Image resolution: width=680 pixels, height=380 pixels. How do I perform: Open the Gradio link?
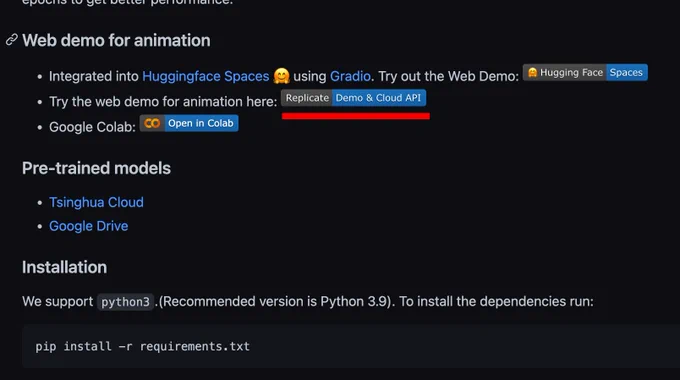350,76
